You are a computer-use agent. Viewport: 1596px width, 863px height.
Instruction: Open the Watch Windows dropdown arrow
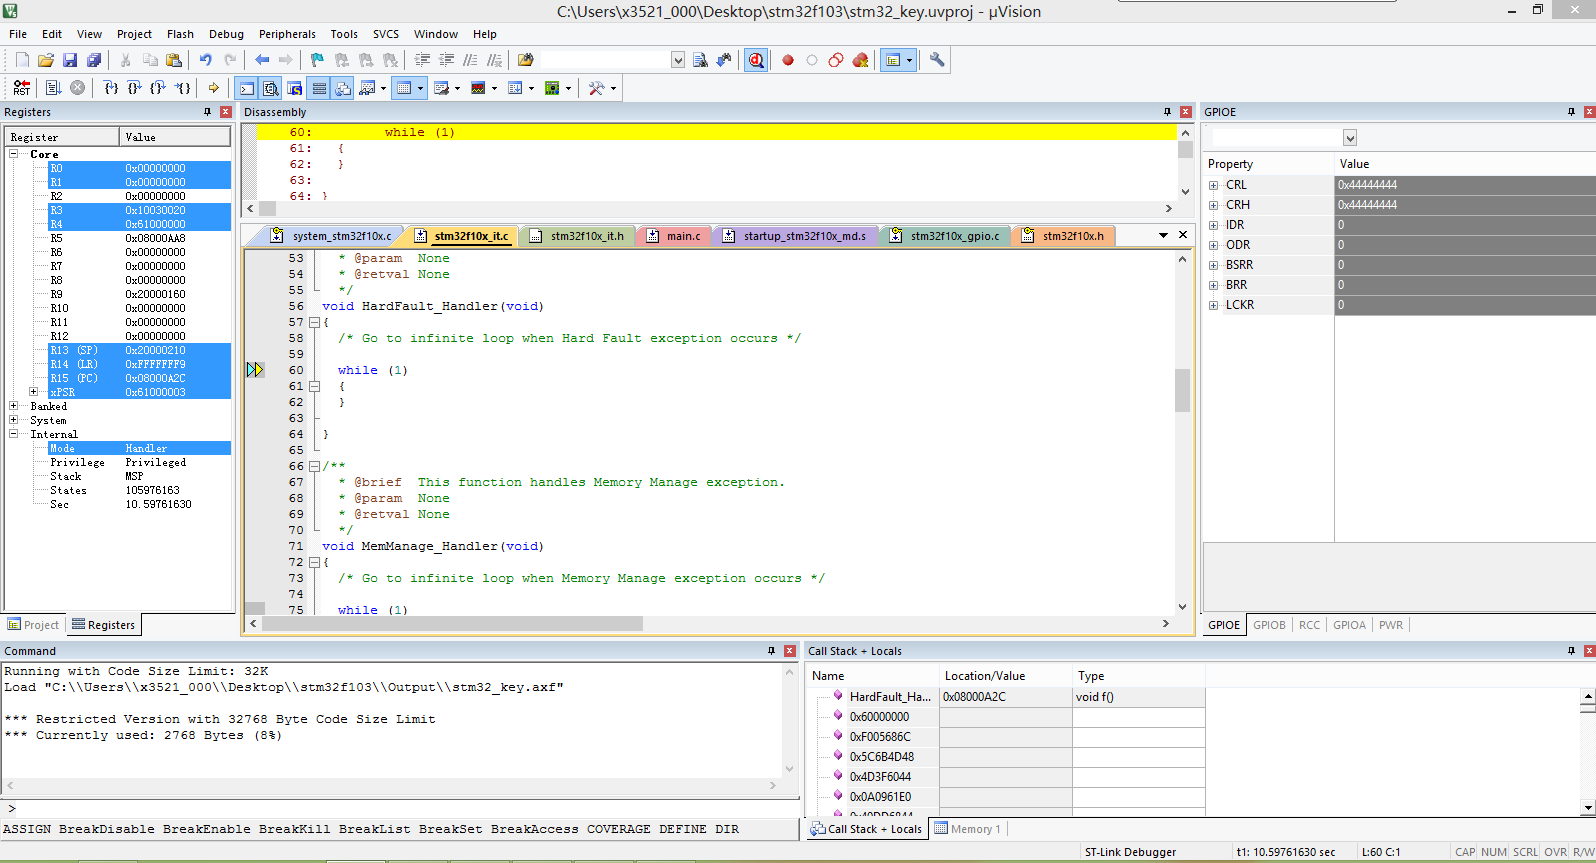coord(383,88)
